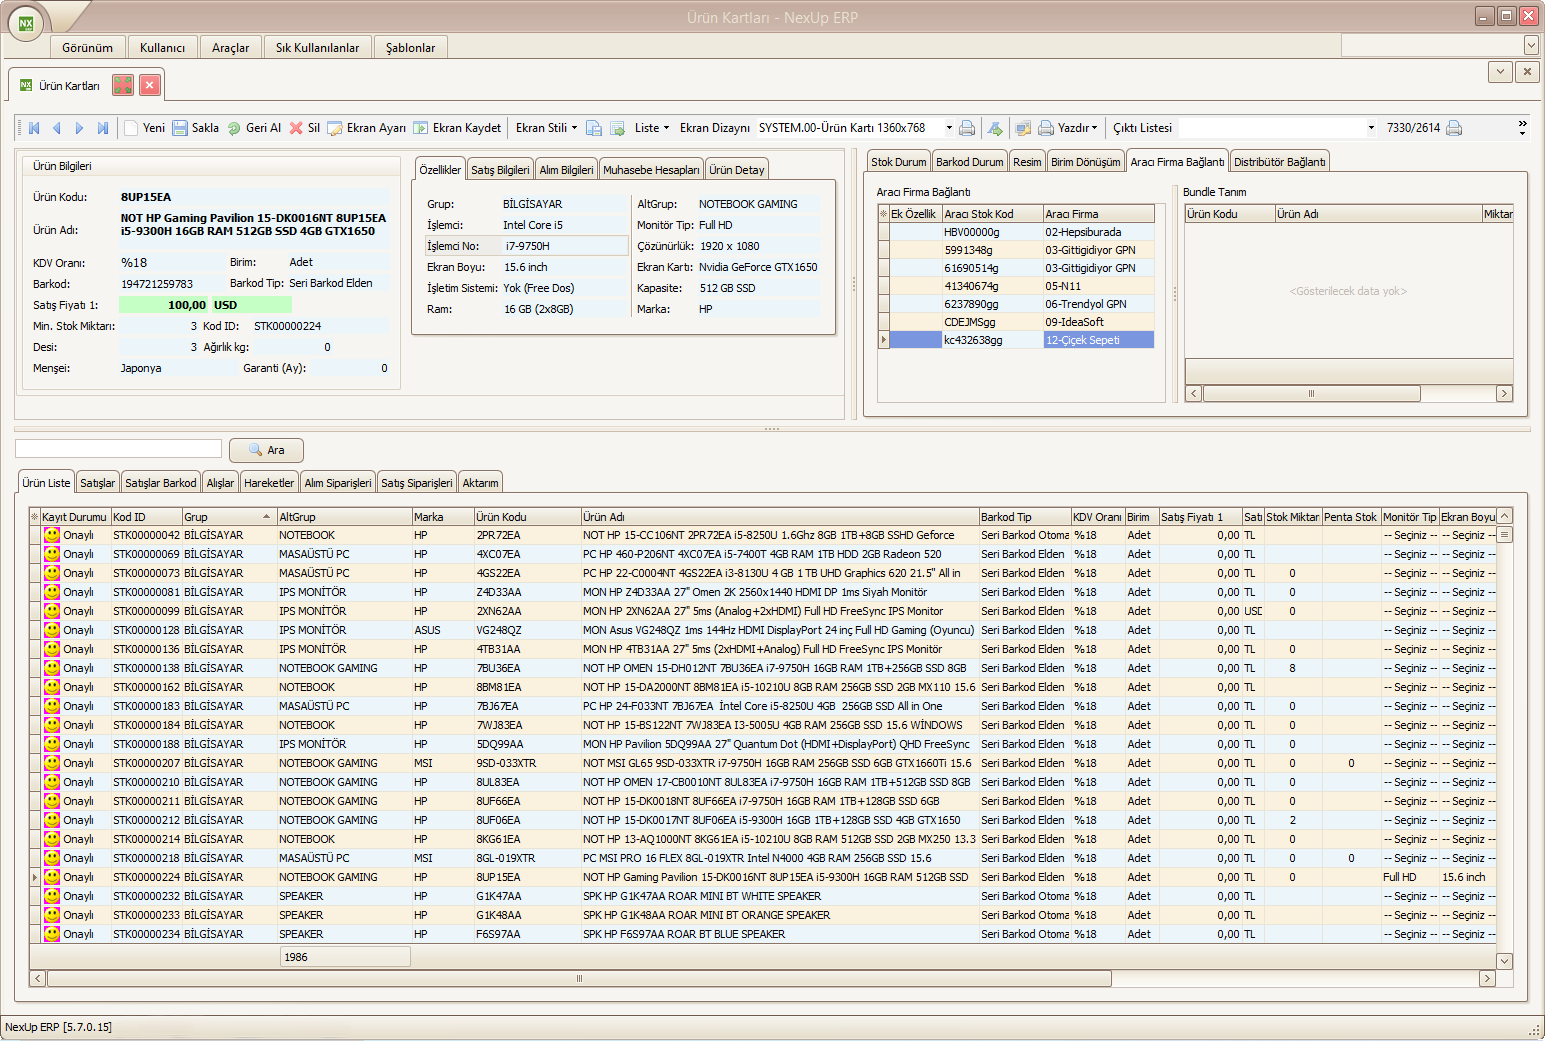This screenshot has width=1545, height=1041.
Task: Select row with Kod ID STK00000207
Action: (764, 763)
